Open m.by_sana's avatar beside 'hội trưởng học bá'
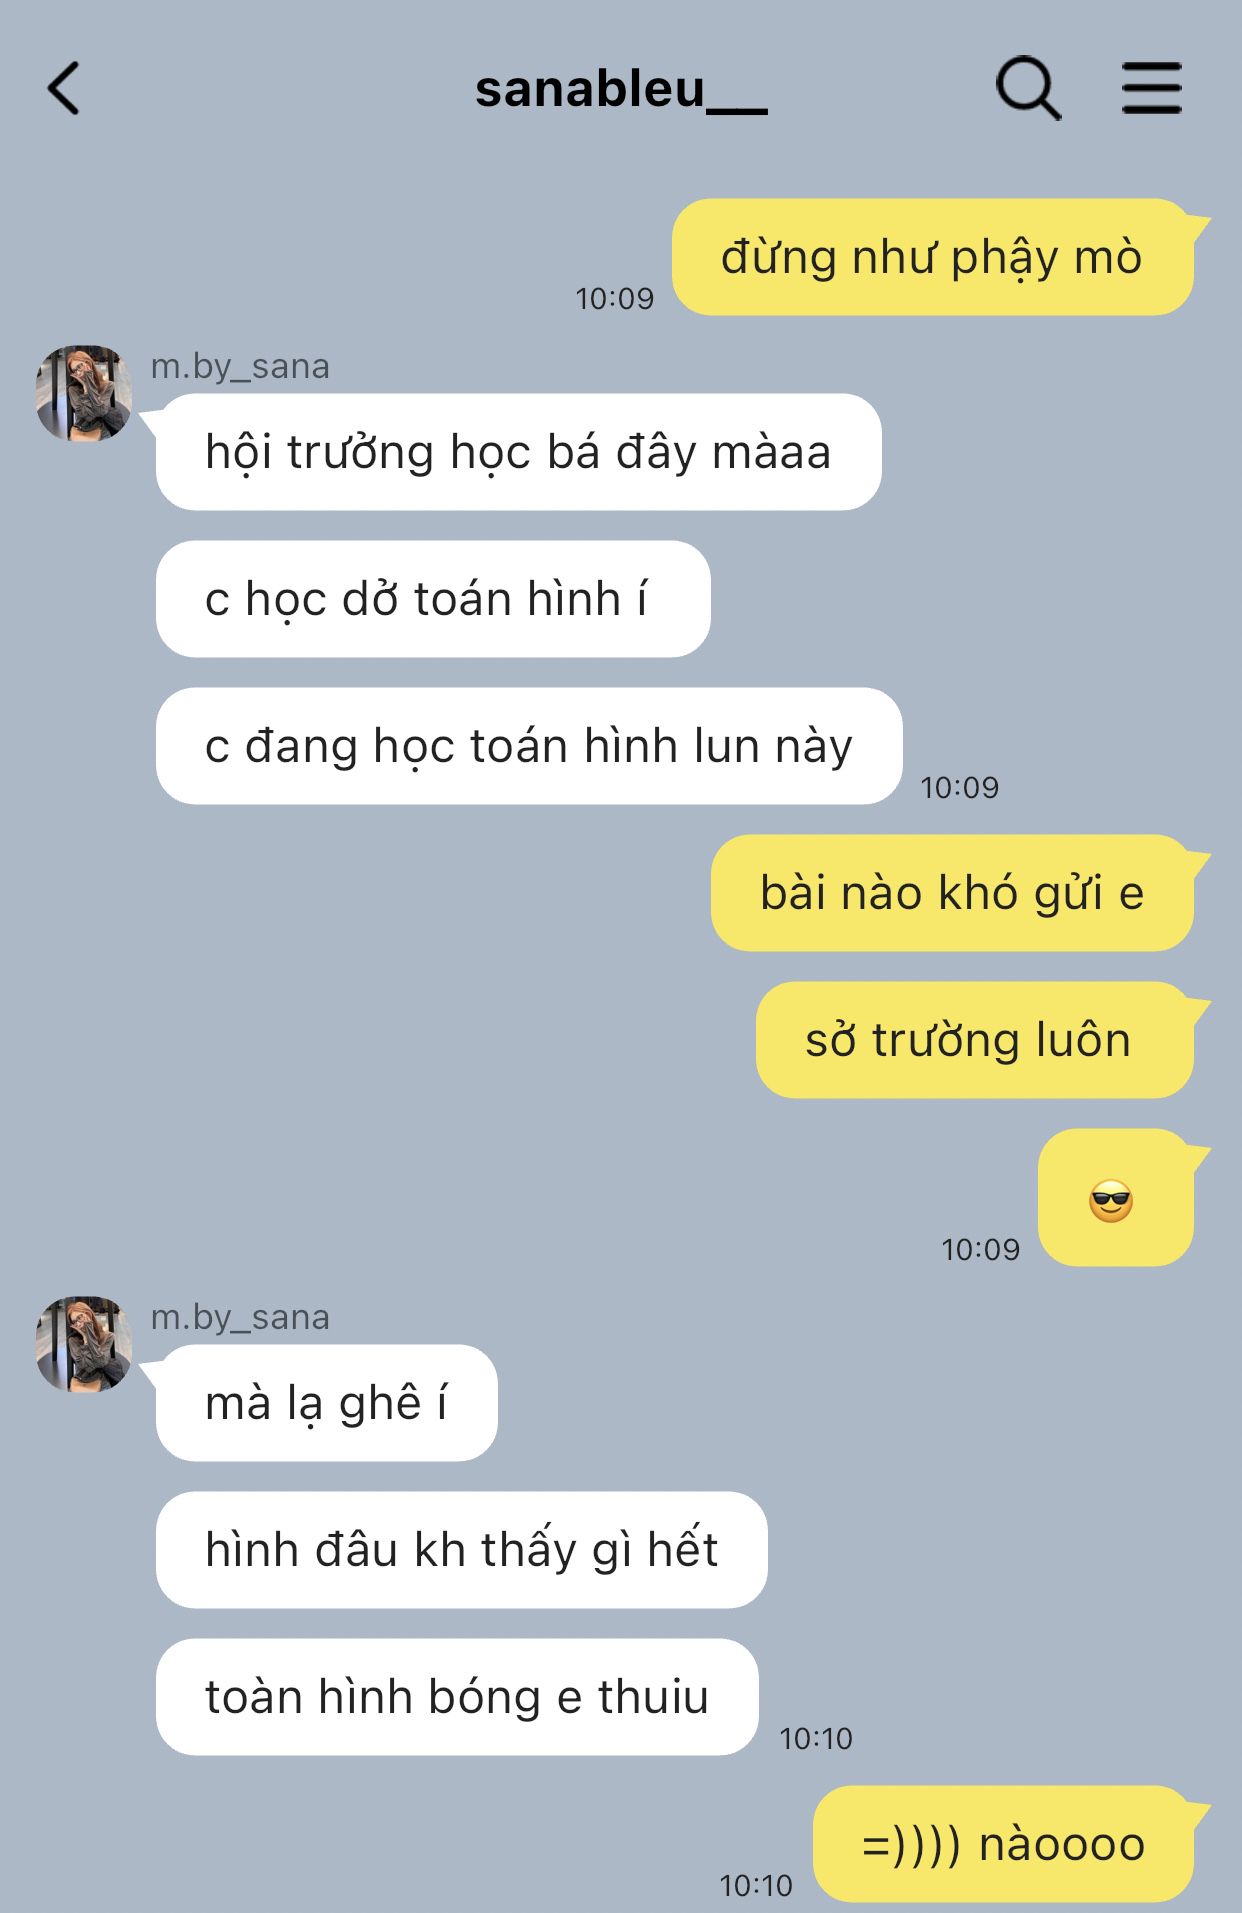This screenshot has height=1913, width=1242. tap(84, 394)
